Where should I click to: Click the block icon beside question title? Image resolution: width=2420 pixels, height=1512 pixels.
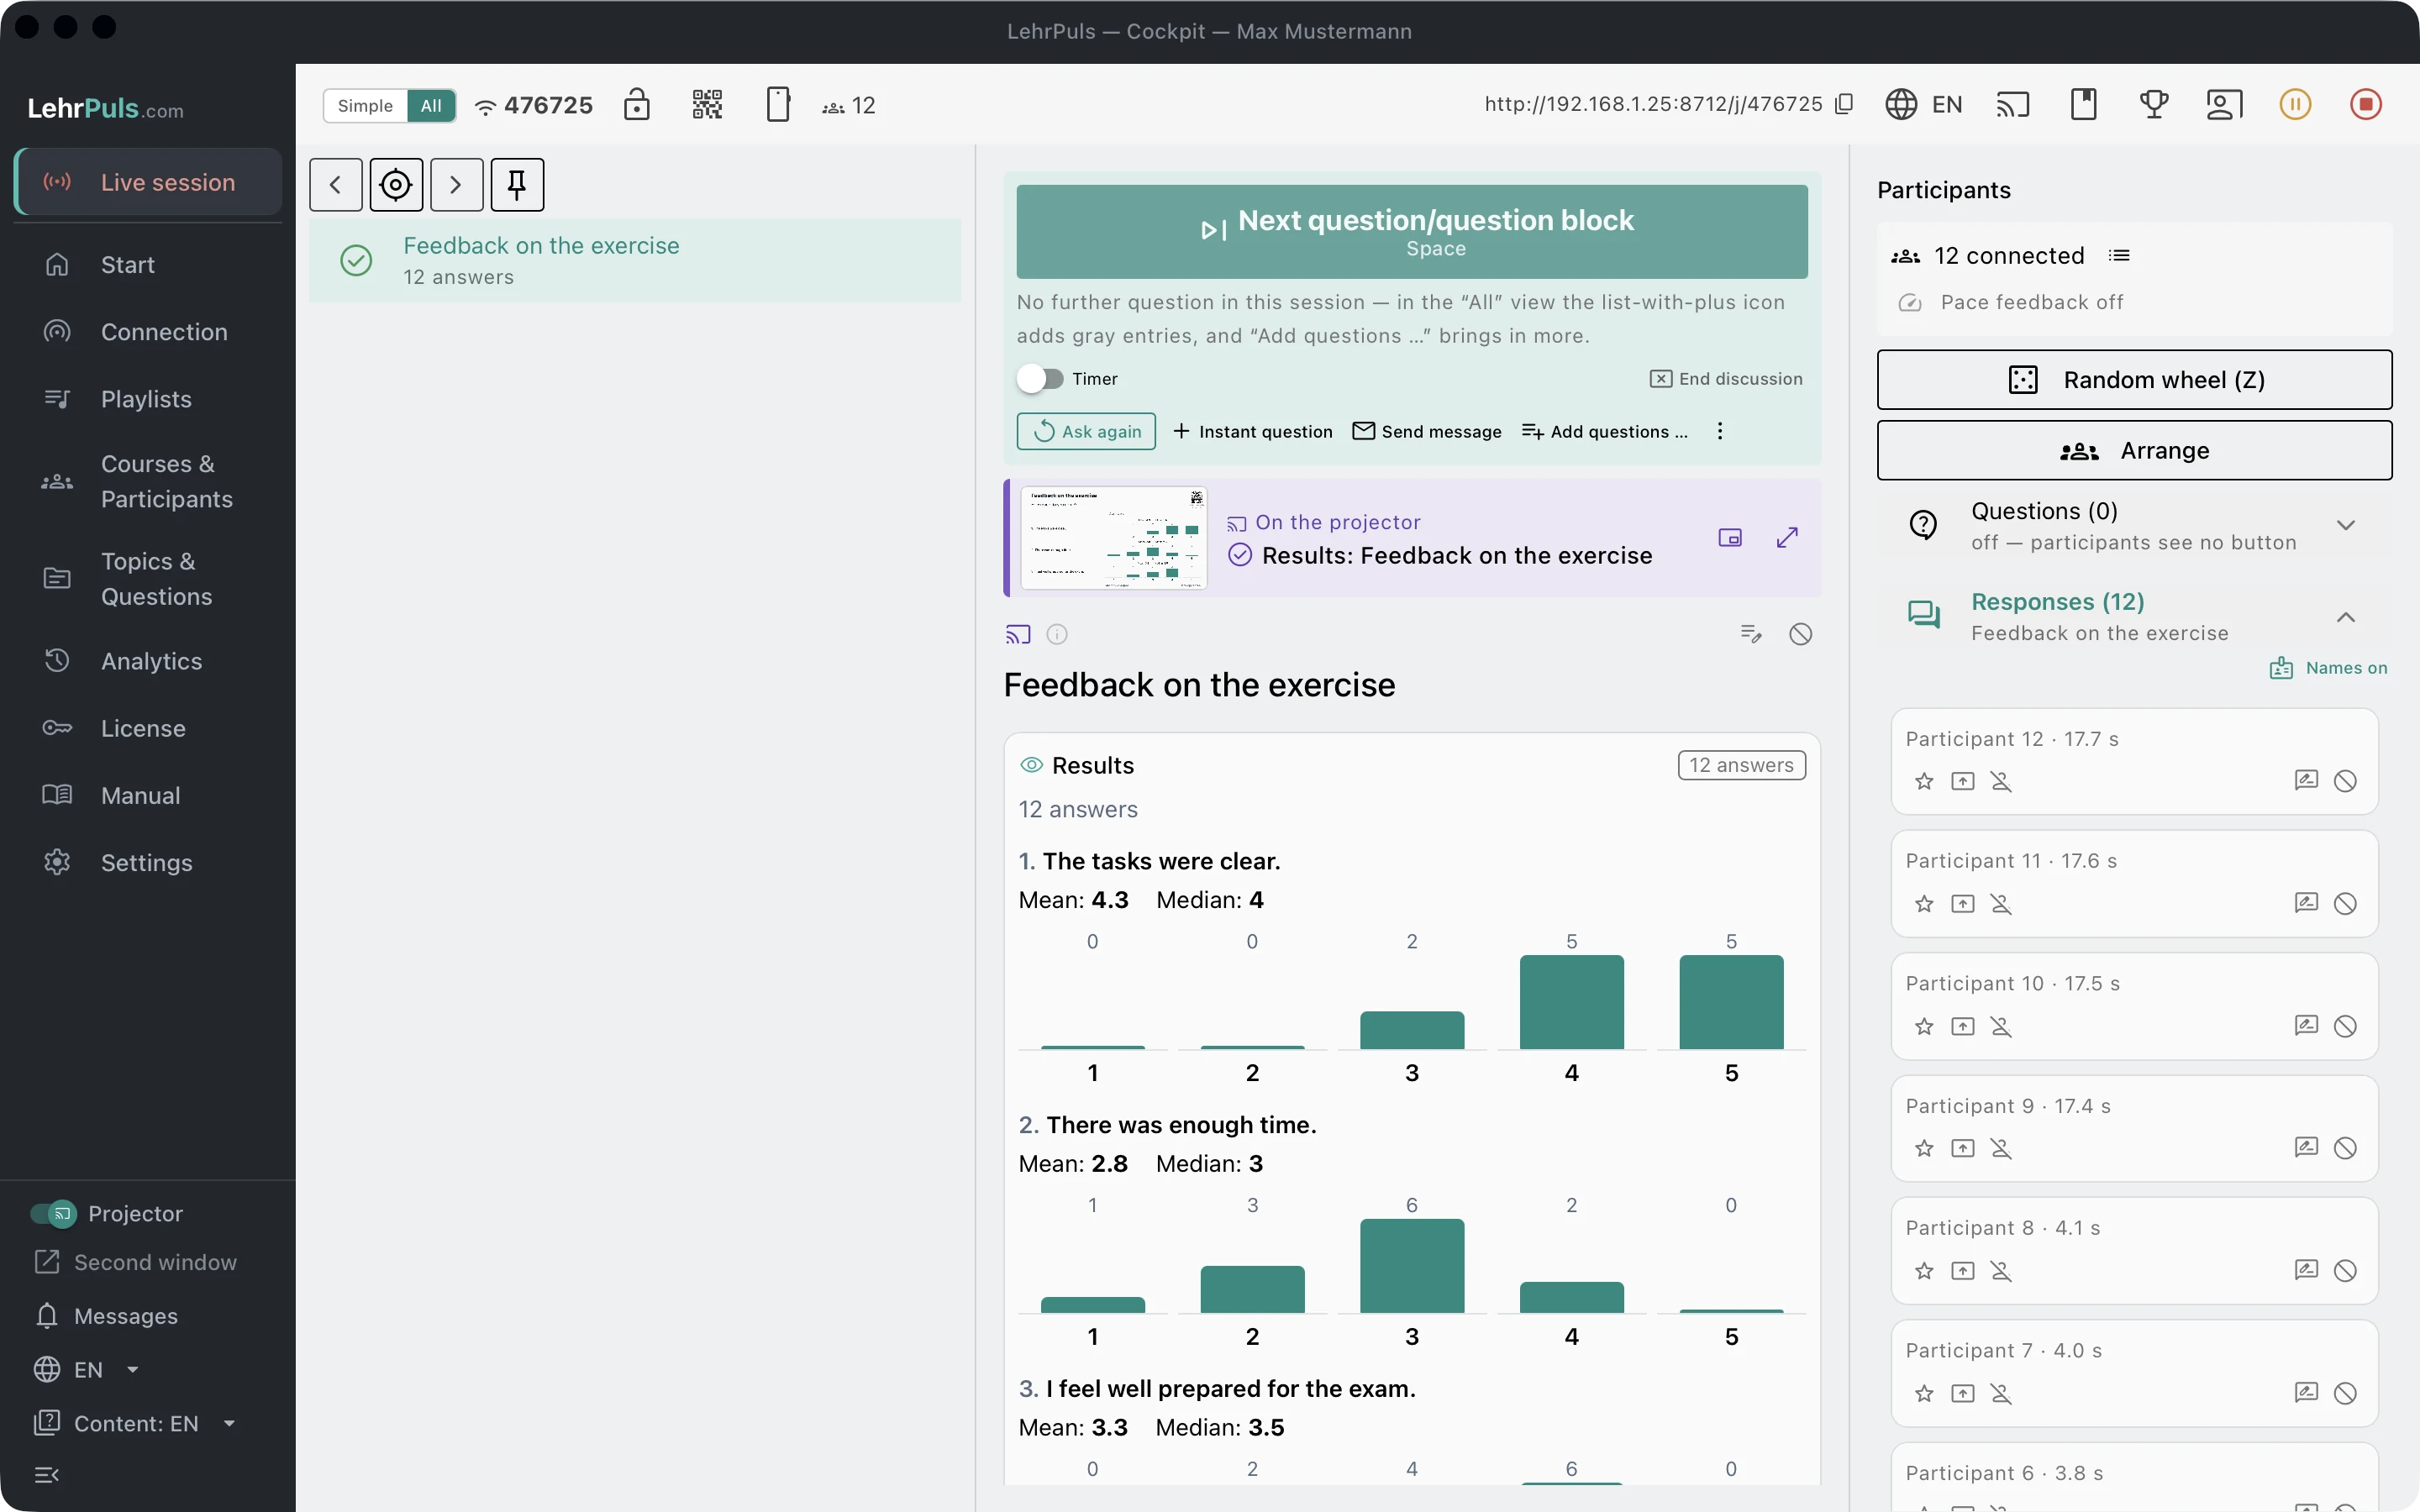(x=1800, y=634)
